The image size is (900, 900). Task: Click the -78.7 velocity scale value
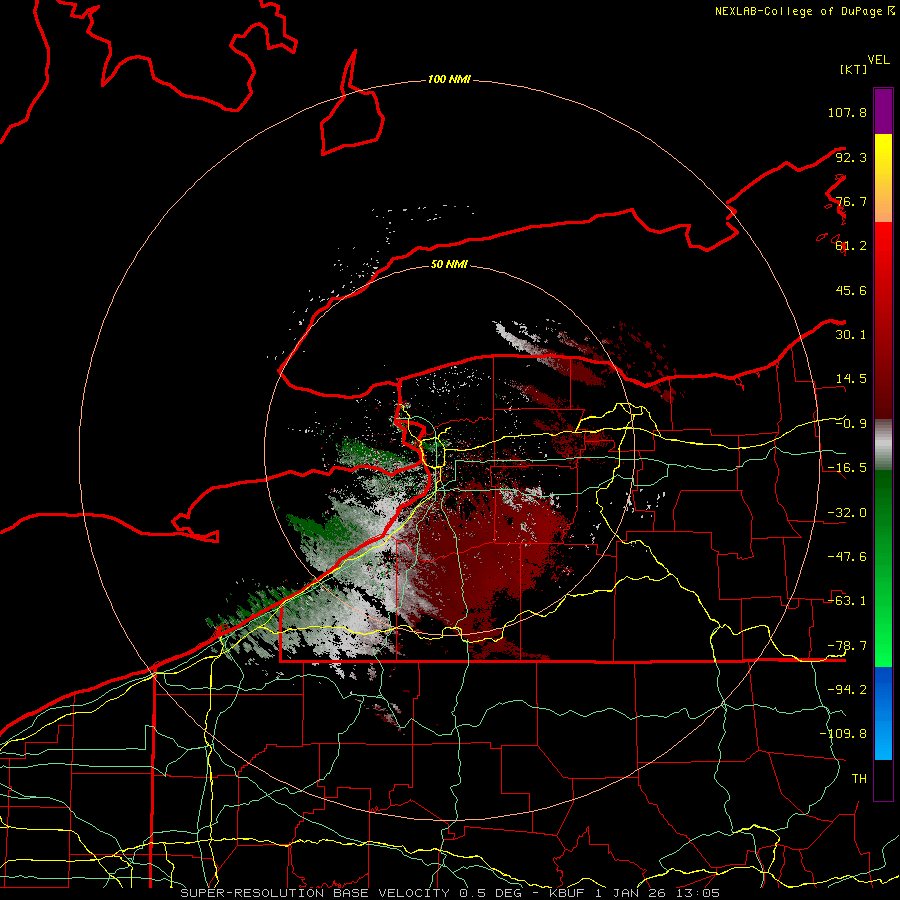(847, 646)
